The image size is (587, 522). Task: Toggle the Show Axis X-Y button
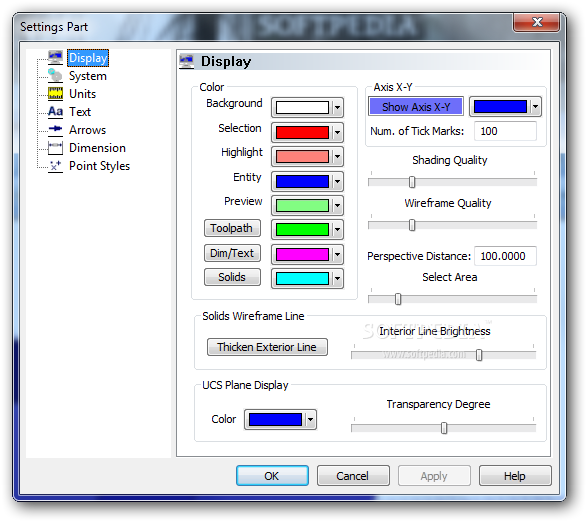point(416,107)
